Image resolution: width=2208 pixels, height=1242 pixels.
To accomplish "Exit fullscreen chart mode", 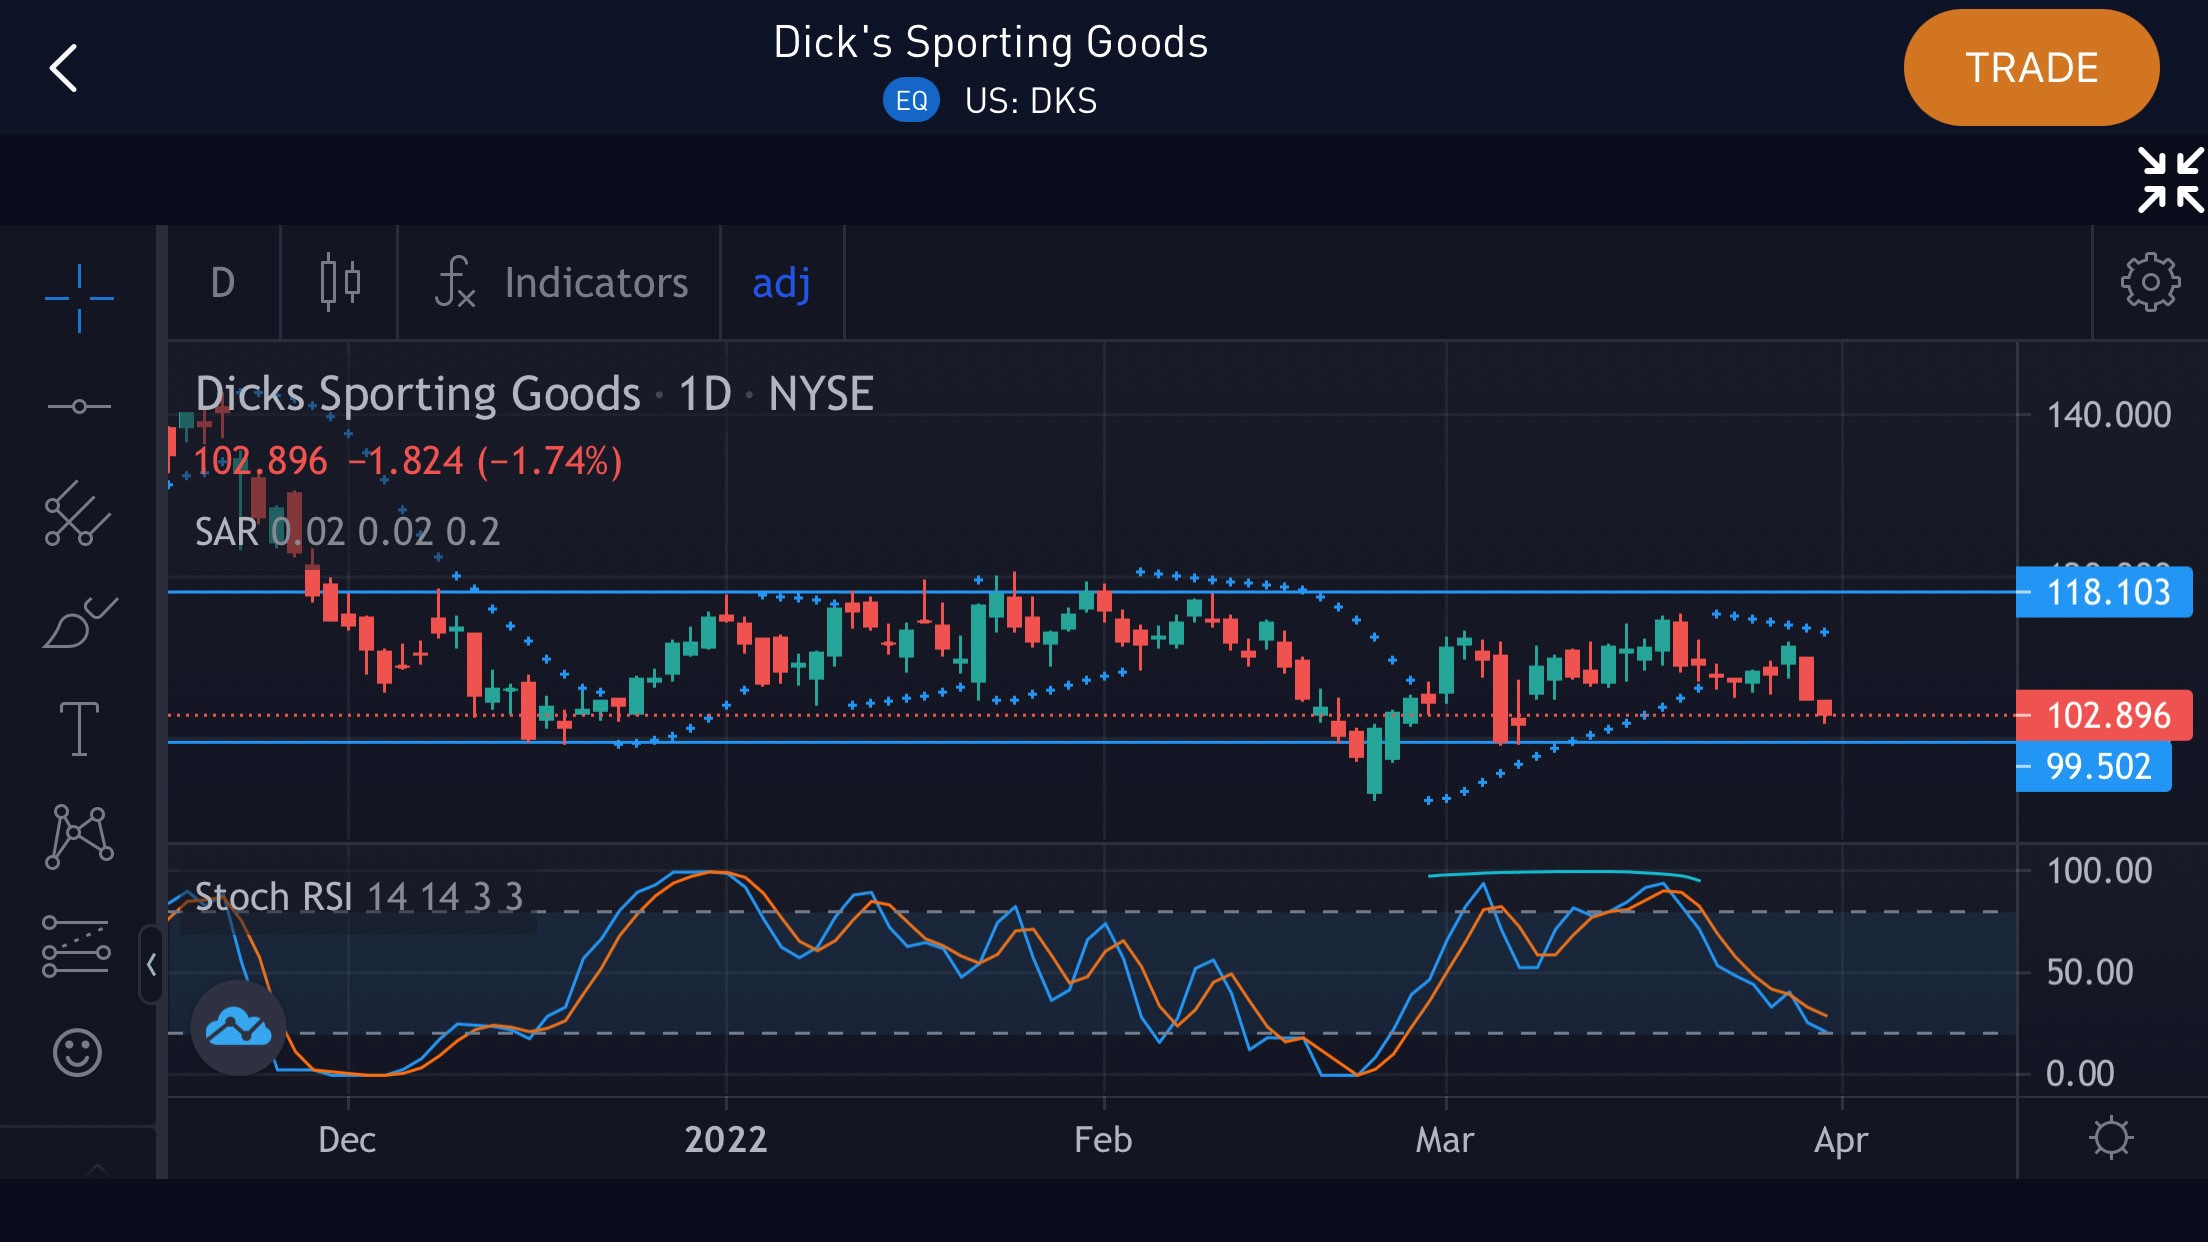I will (x=2169, y=180).
